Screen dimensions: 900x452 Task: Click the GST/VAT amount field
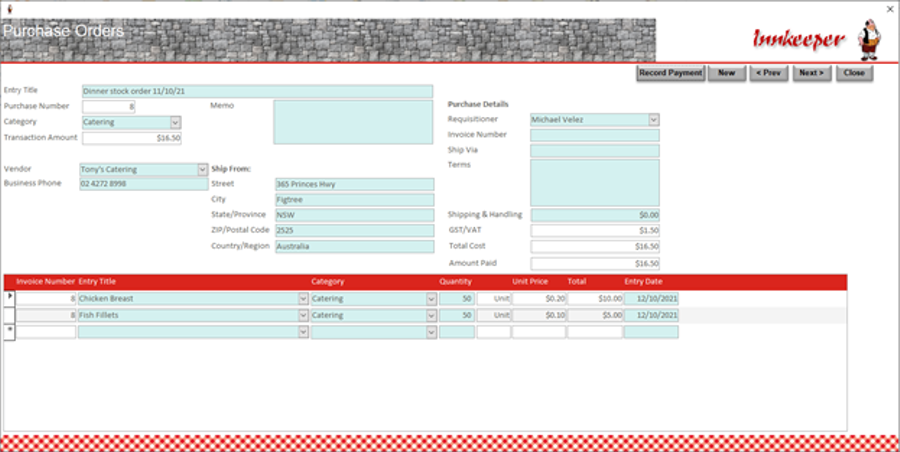point(595,231)
